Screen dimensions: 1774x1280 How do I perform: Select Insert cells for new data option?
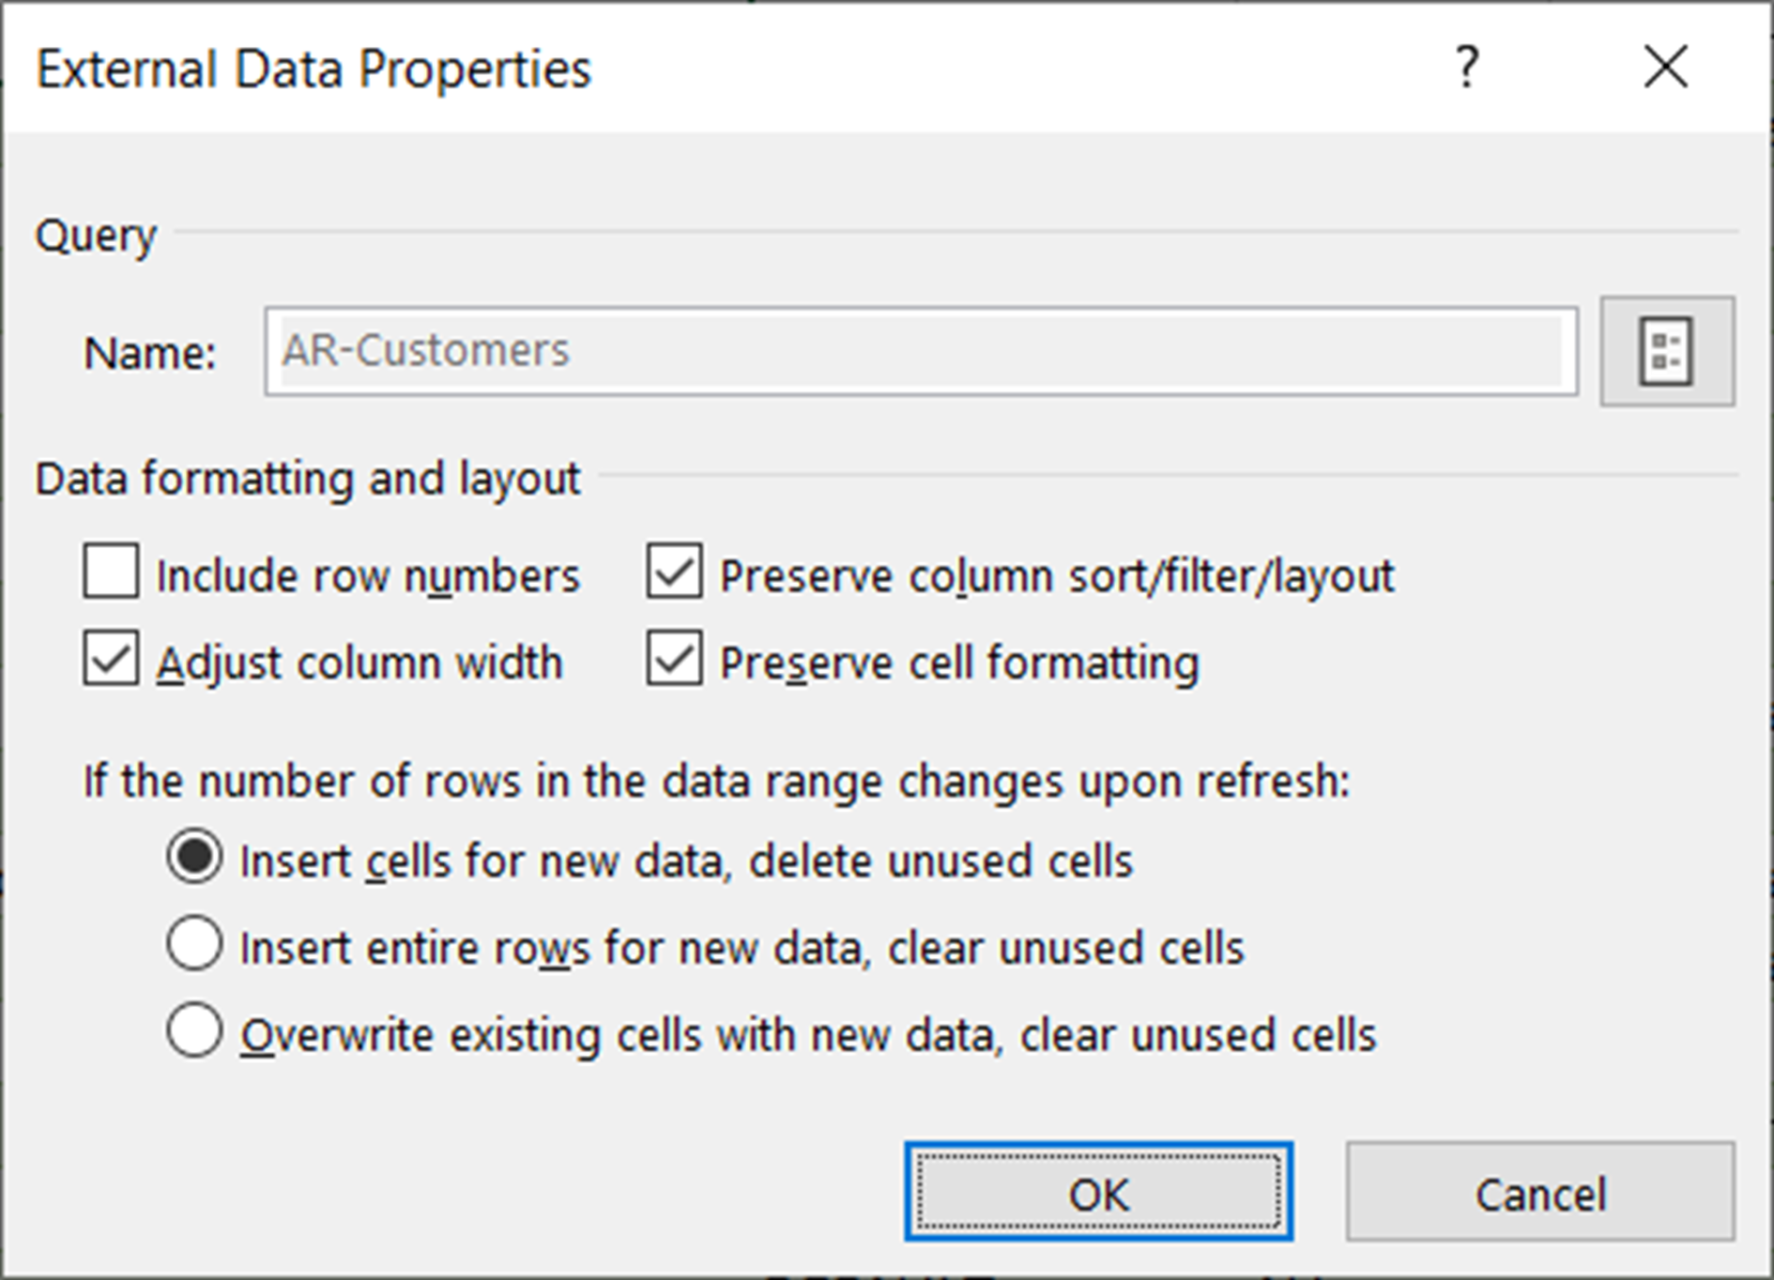click(196, 858)
